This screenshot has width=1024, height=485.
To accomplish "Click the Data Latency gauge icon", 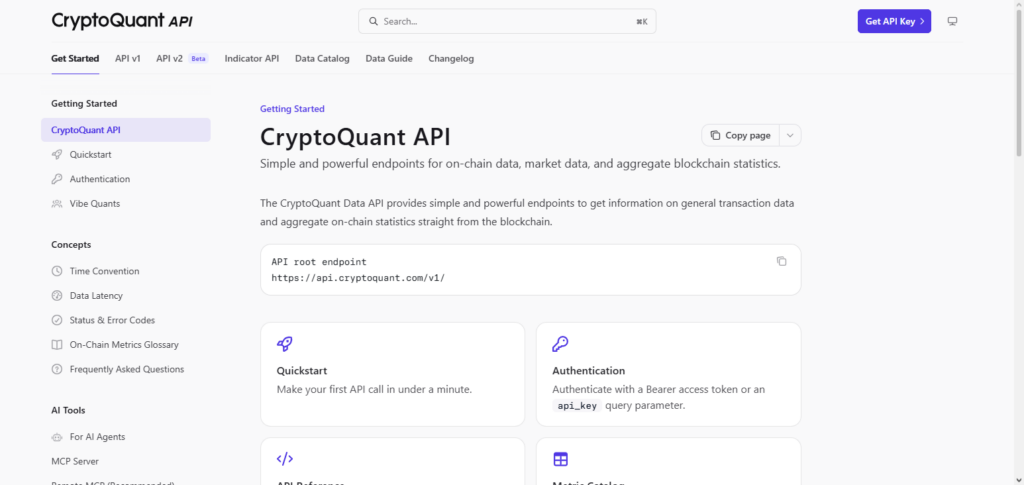I will 57,296.
